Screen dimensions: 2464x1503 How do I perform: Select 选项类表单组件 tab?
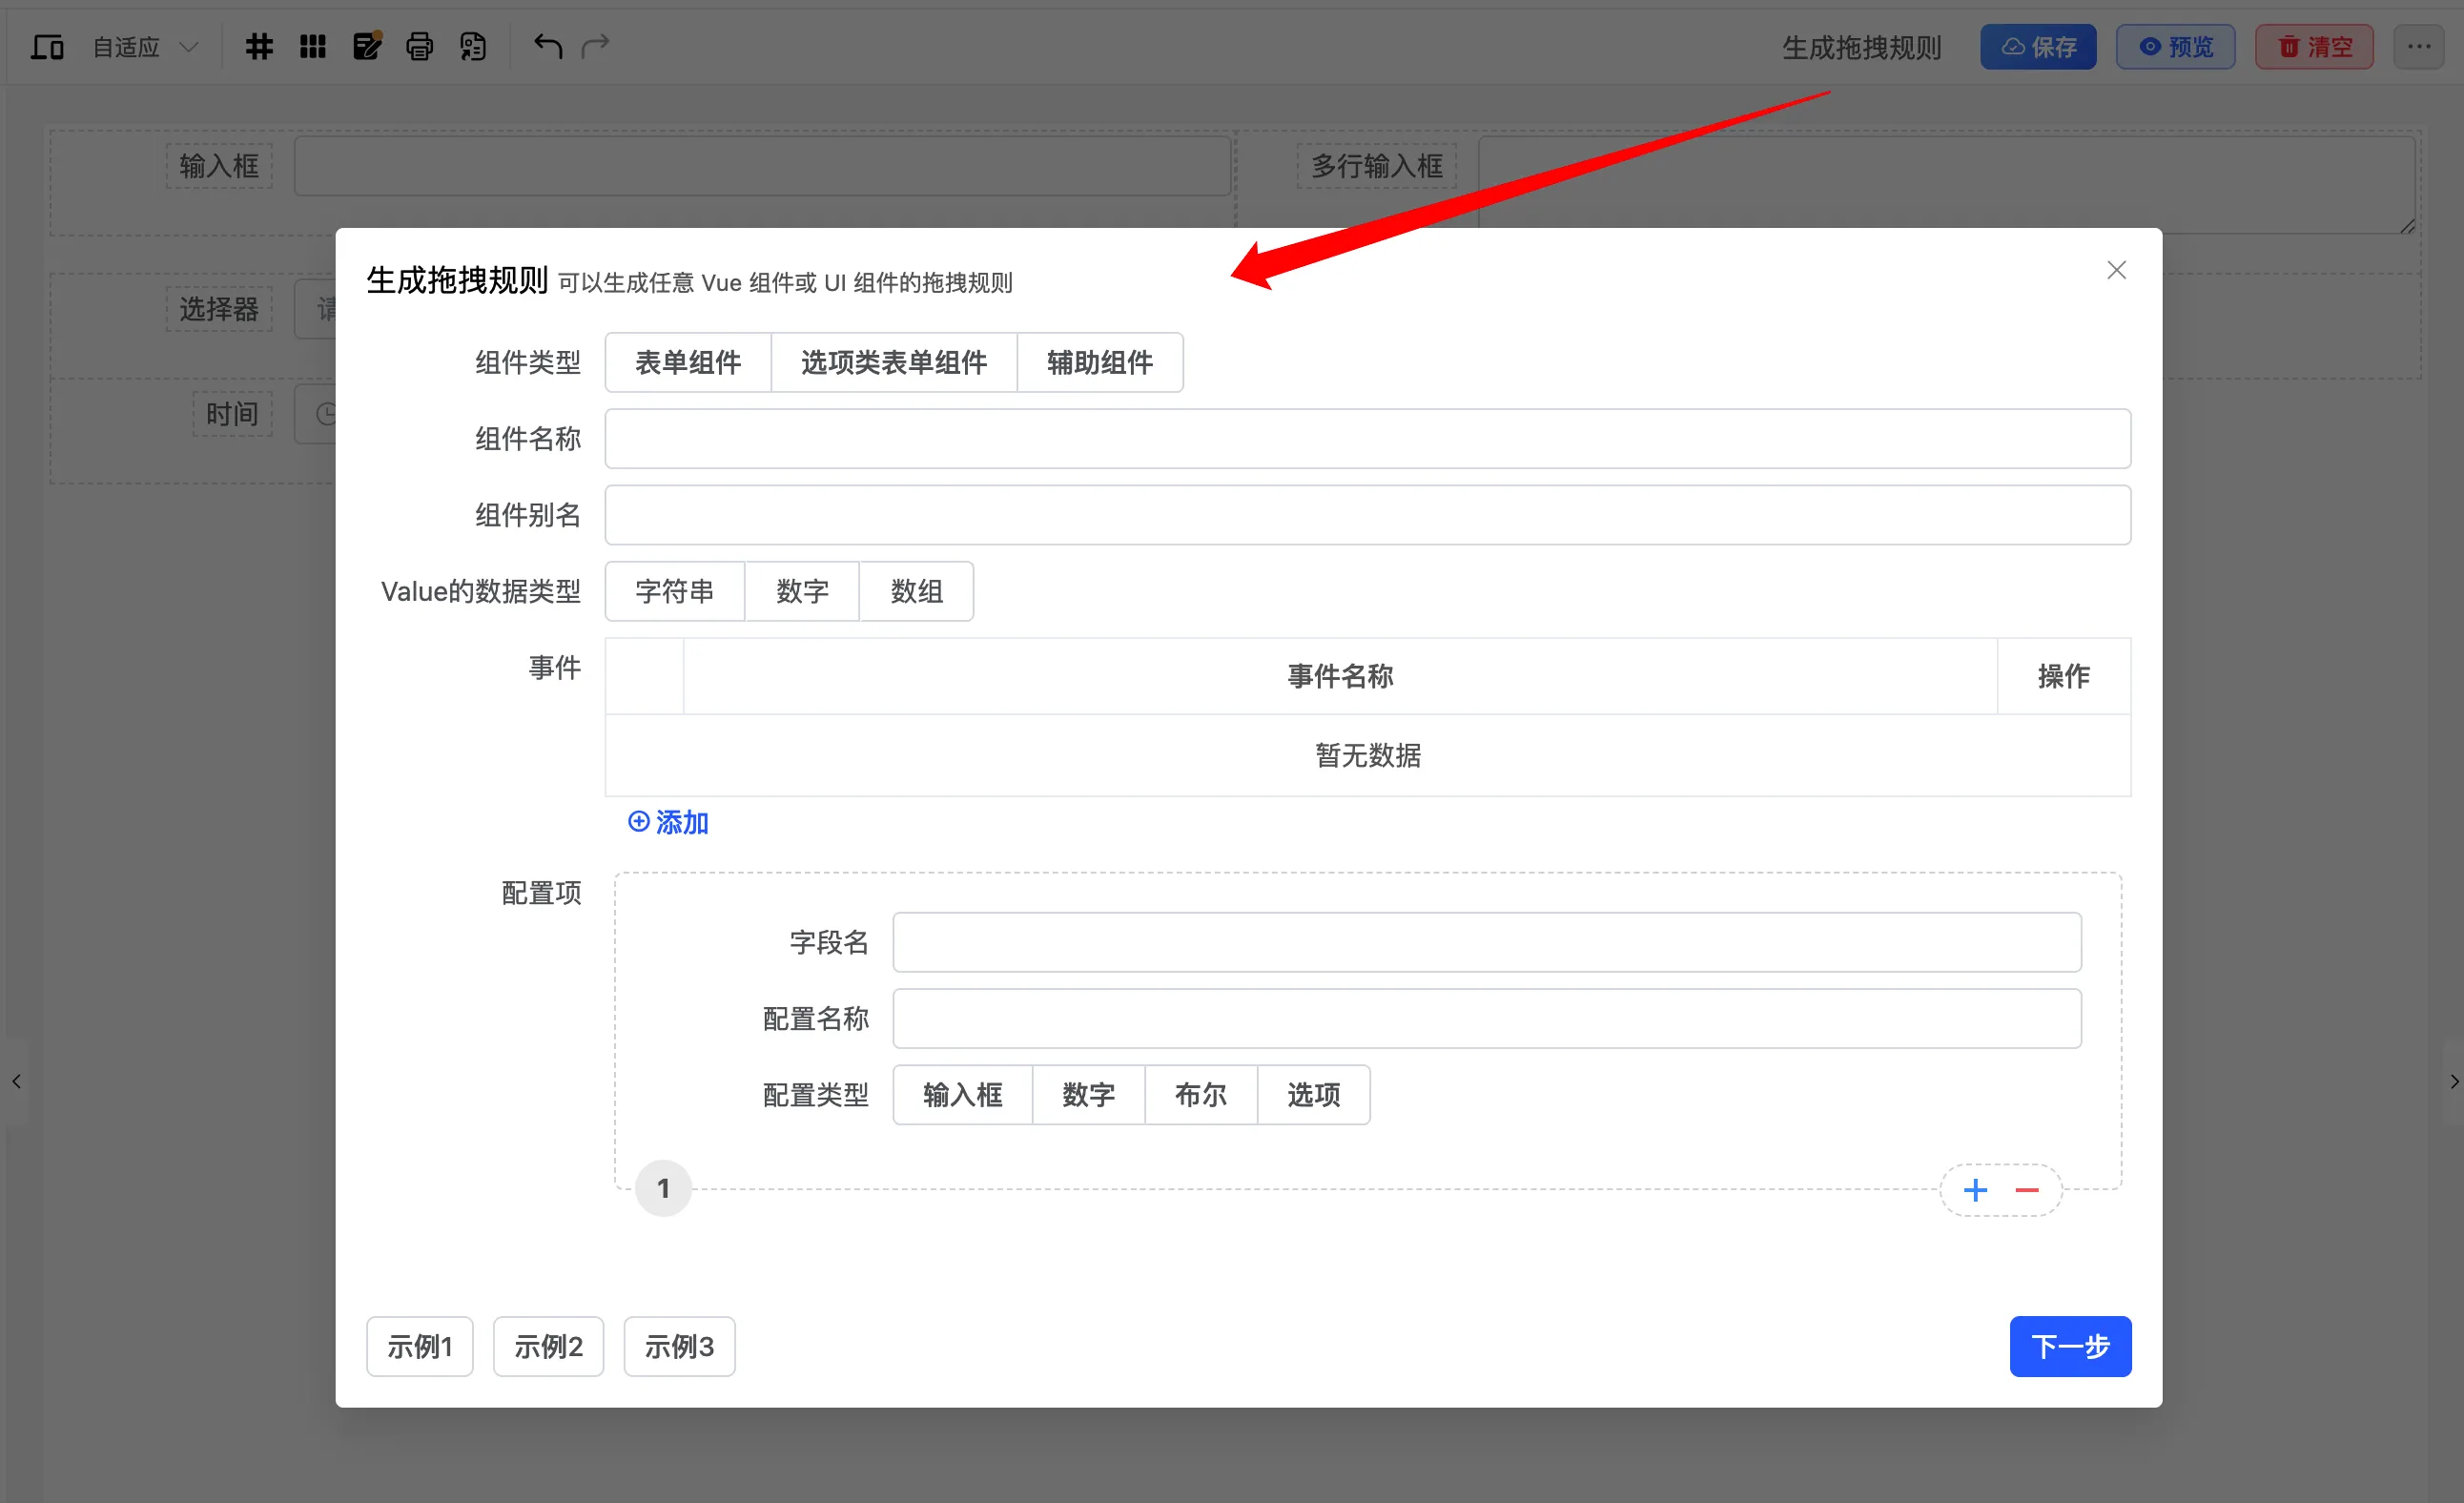pos(893,362)
